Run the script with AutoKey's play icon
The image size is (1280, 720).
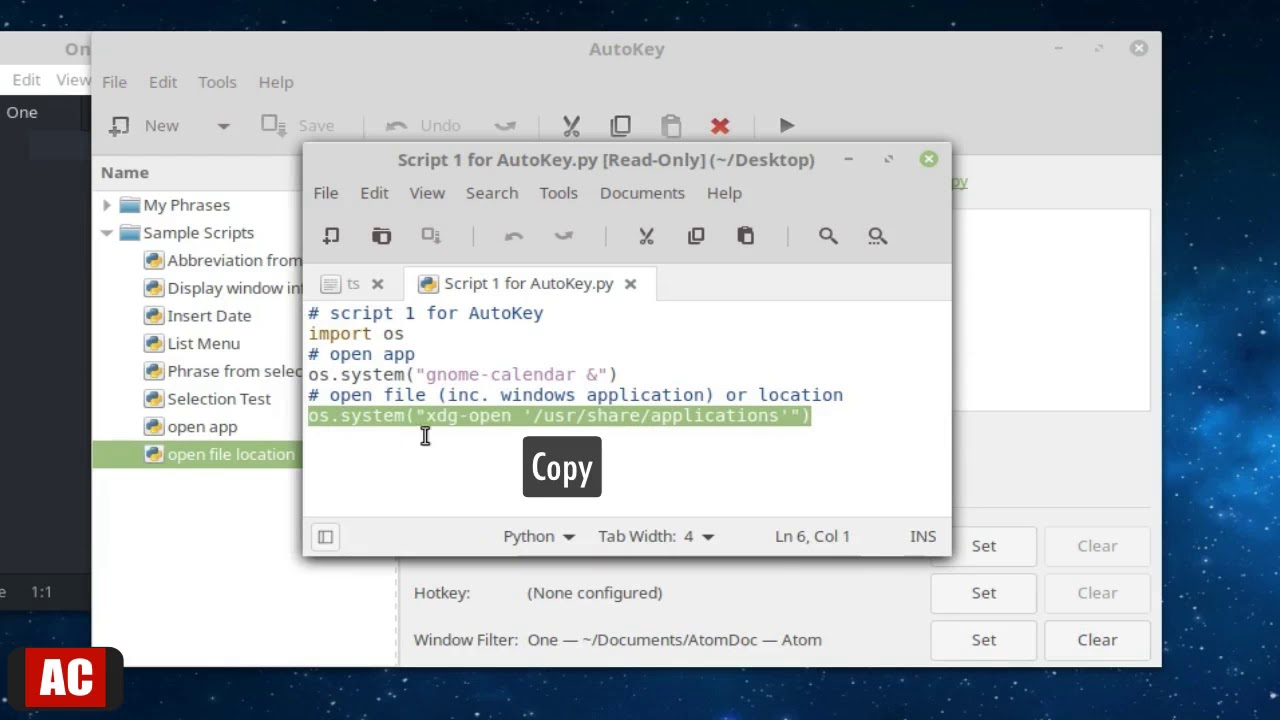(787, 126)
